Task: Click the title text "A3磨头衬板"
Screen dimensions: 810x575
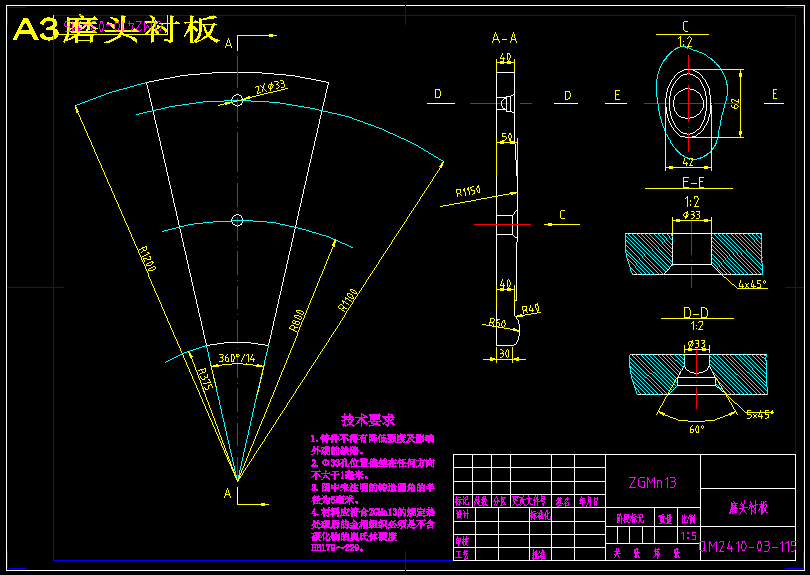Action: pos(116,29)
